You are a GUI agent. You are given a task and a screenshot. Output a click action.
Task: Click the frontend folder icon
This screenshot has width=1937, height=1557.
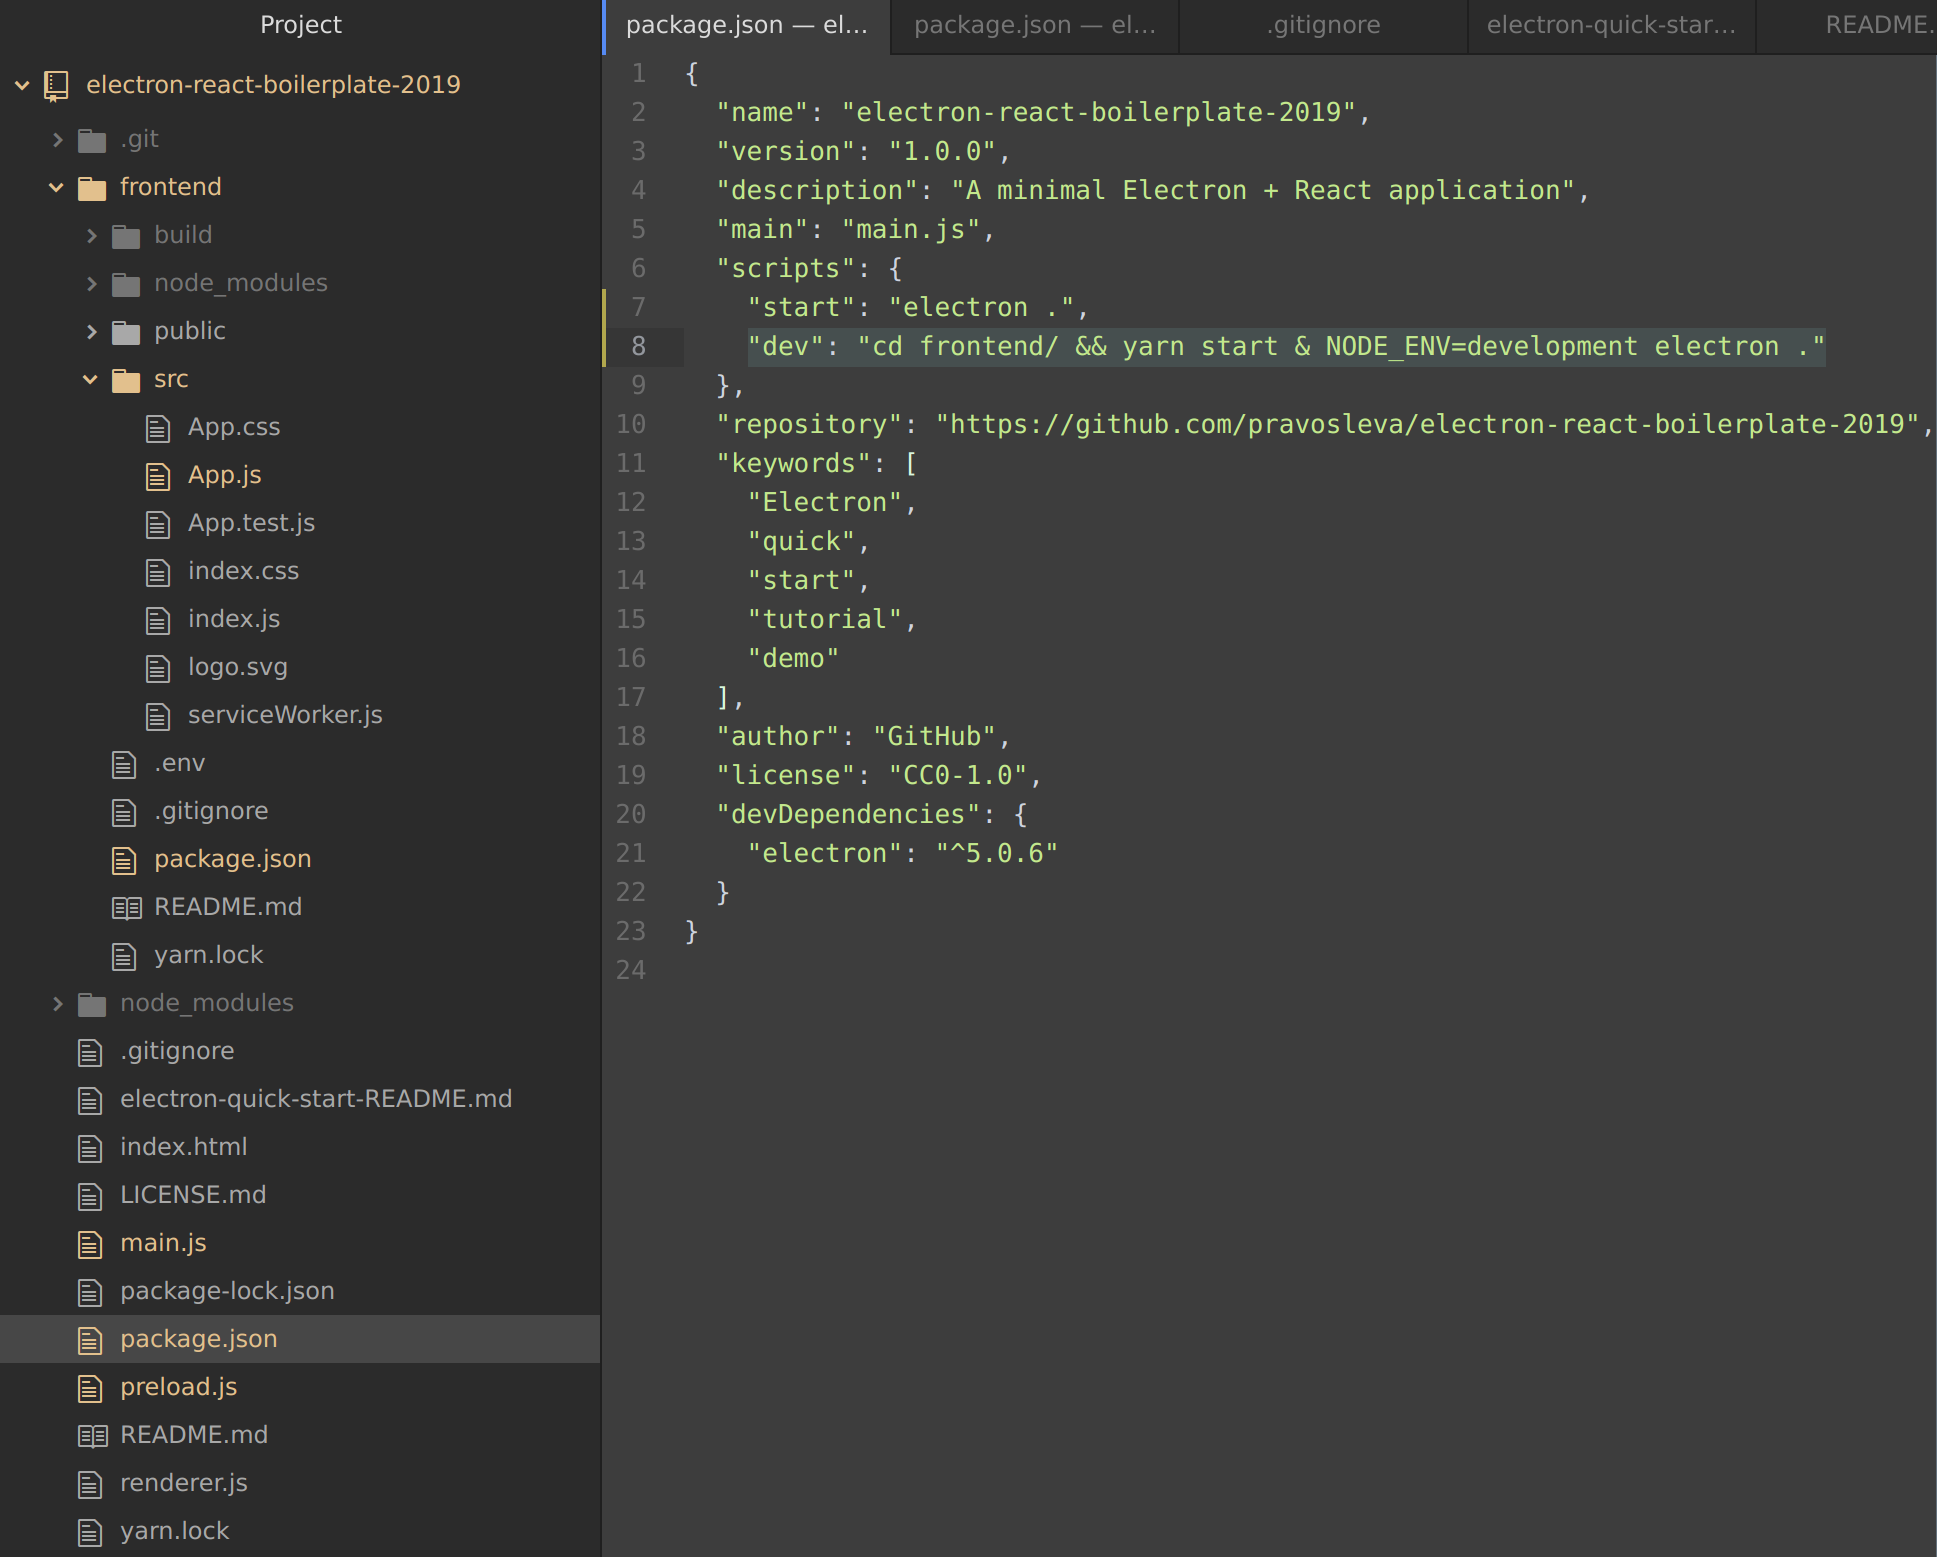(92, 188)
